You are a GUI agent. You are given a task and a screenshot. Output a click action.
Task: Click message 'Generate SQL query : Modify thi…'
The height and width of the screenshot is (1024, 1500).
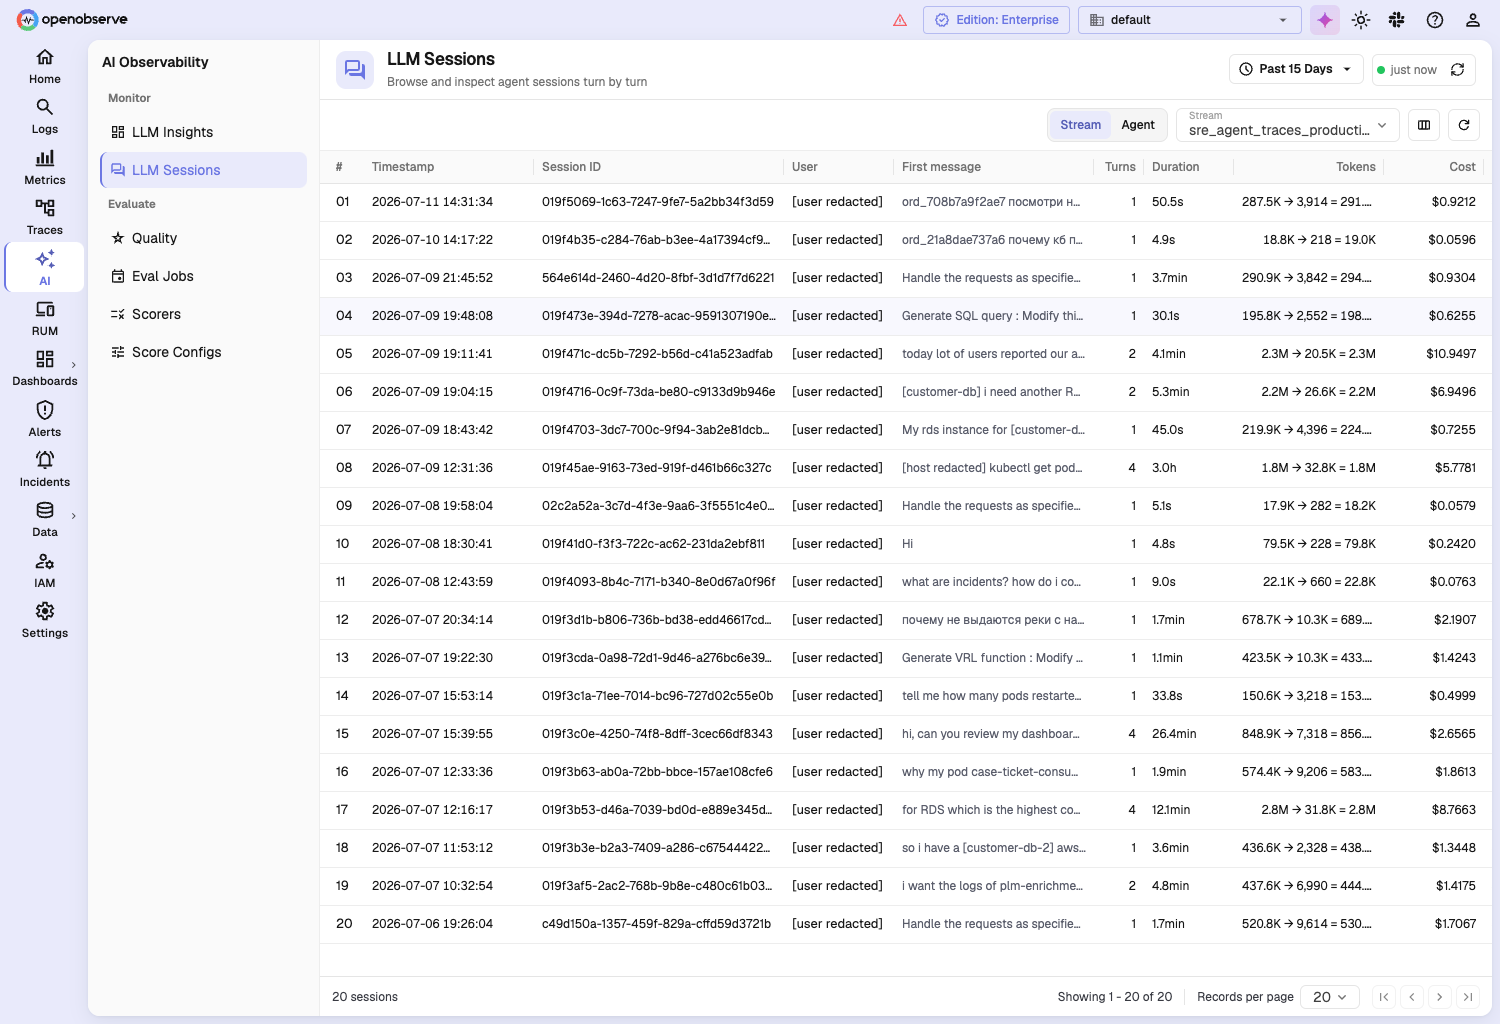point(992,316)
